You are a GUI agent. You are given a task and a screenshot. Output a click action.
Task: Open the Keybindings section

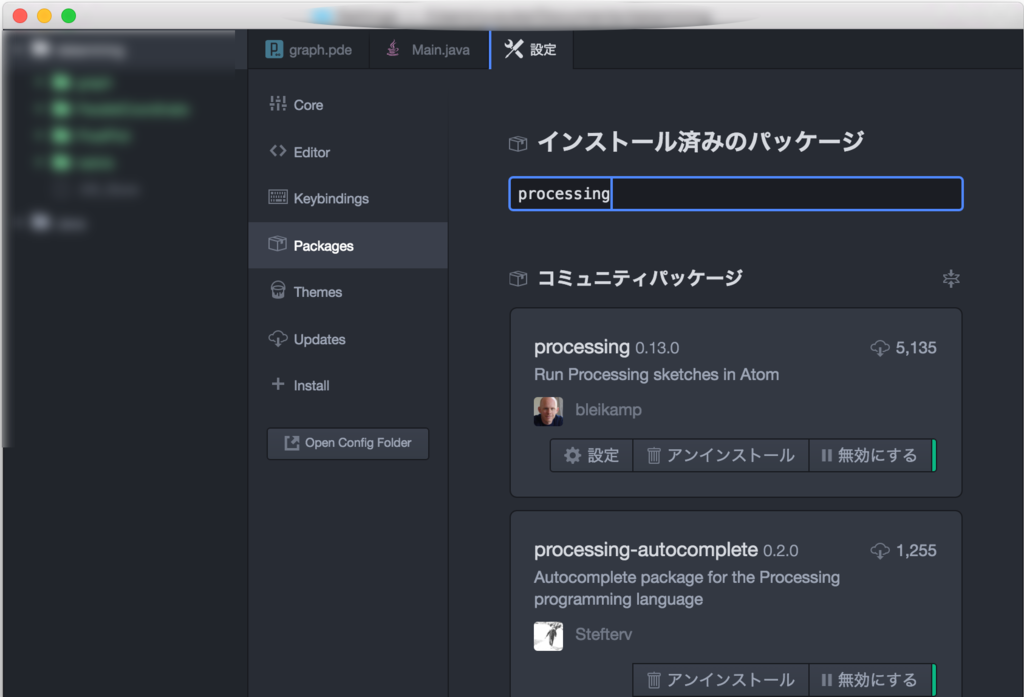pyautogui.click(x=347, y=199)
